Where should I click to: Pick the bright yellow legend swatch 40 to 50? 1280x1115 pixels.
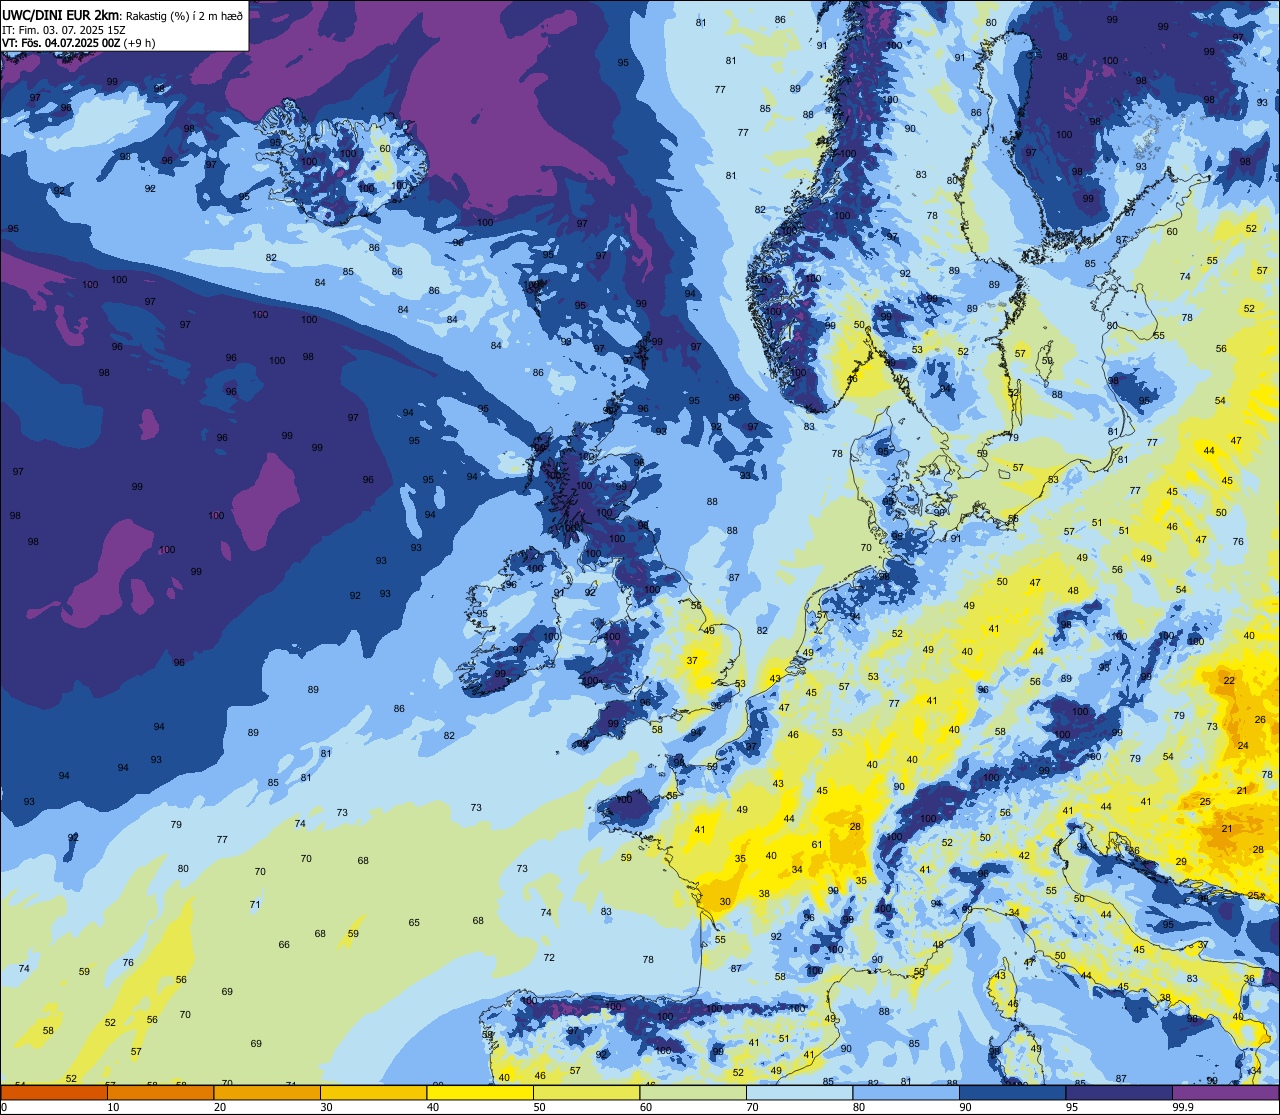pos(480,1092)
